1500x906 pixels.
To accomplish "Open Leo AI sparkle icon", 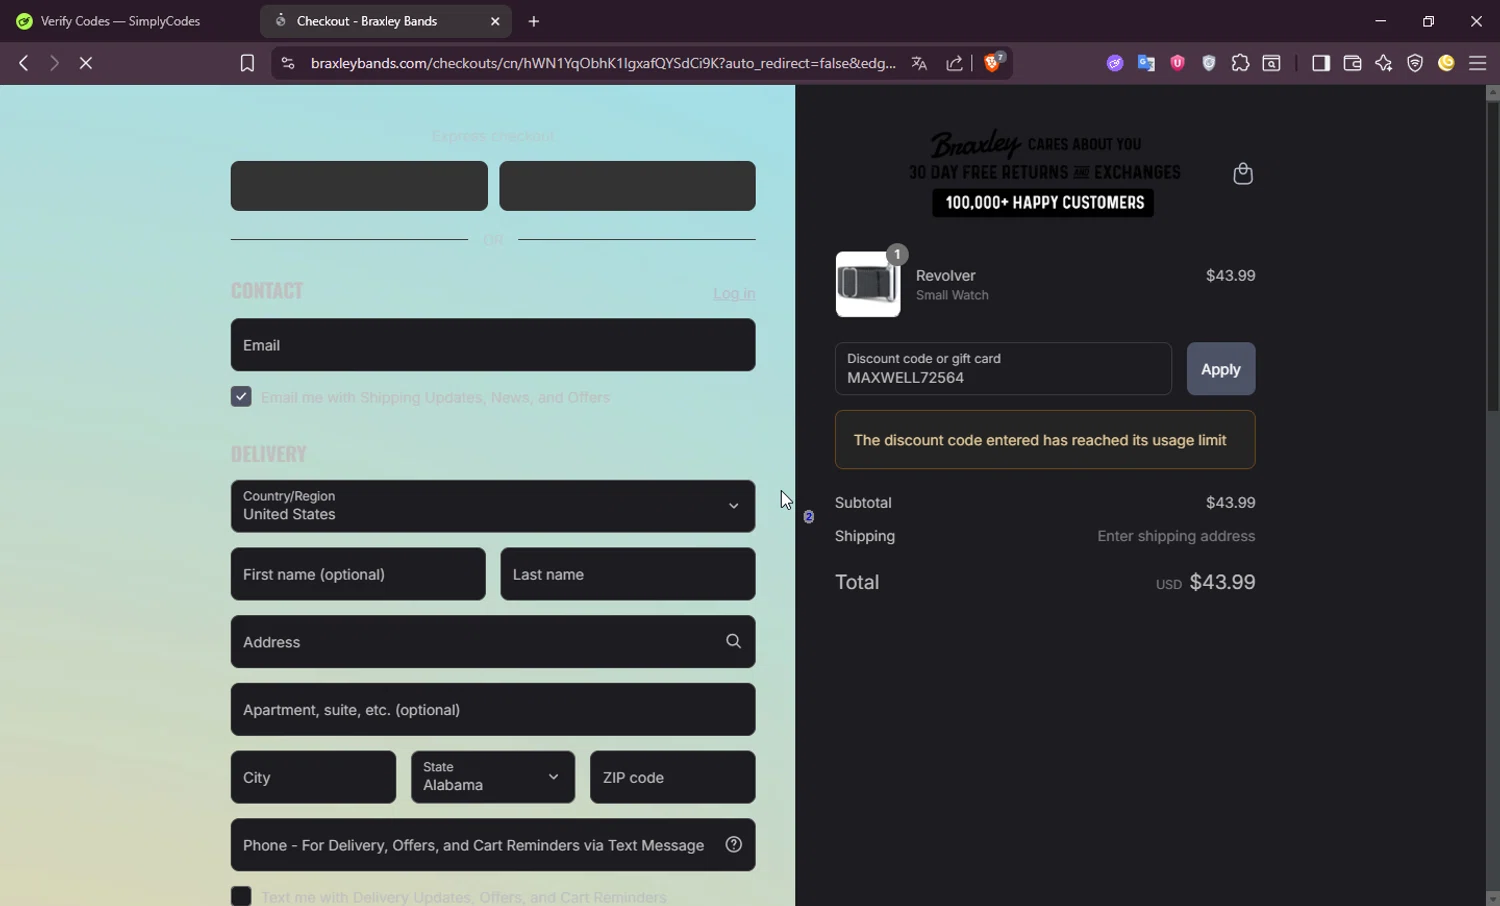I will coord(1384,63).
